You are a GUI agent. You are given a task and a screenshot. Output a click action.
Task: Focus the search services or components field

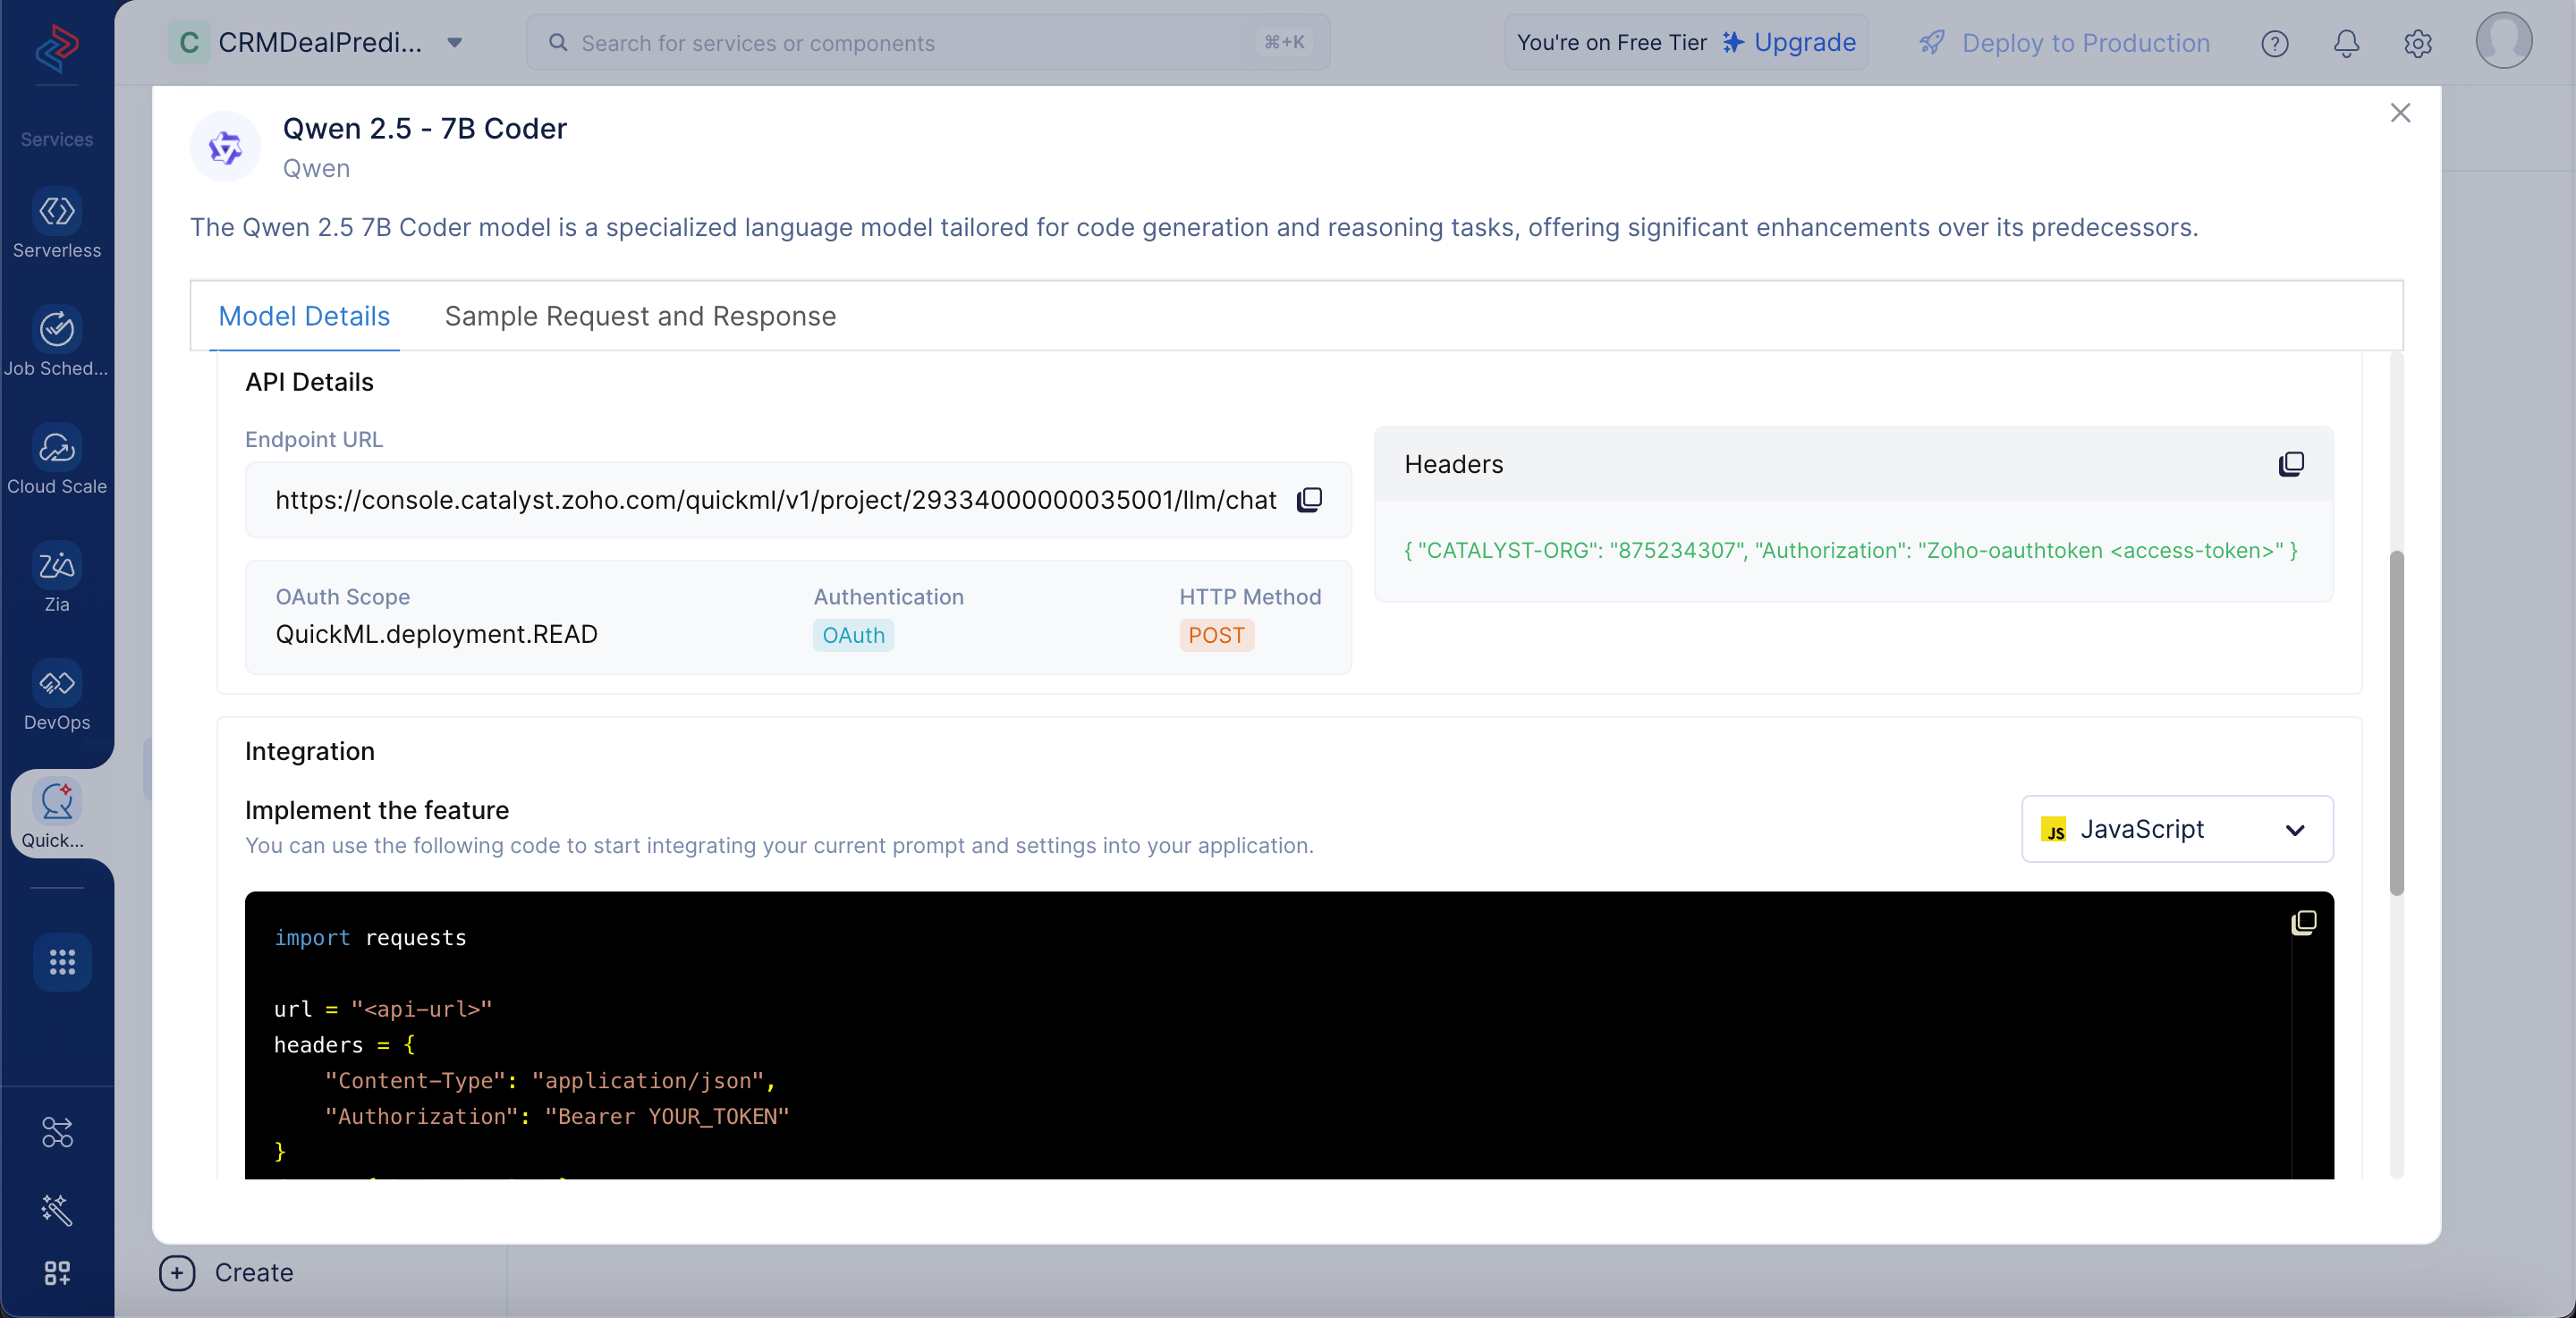click(x=928, y=42)
